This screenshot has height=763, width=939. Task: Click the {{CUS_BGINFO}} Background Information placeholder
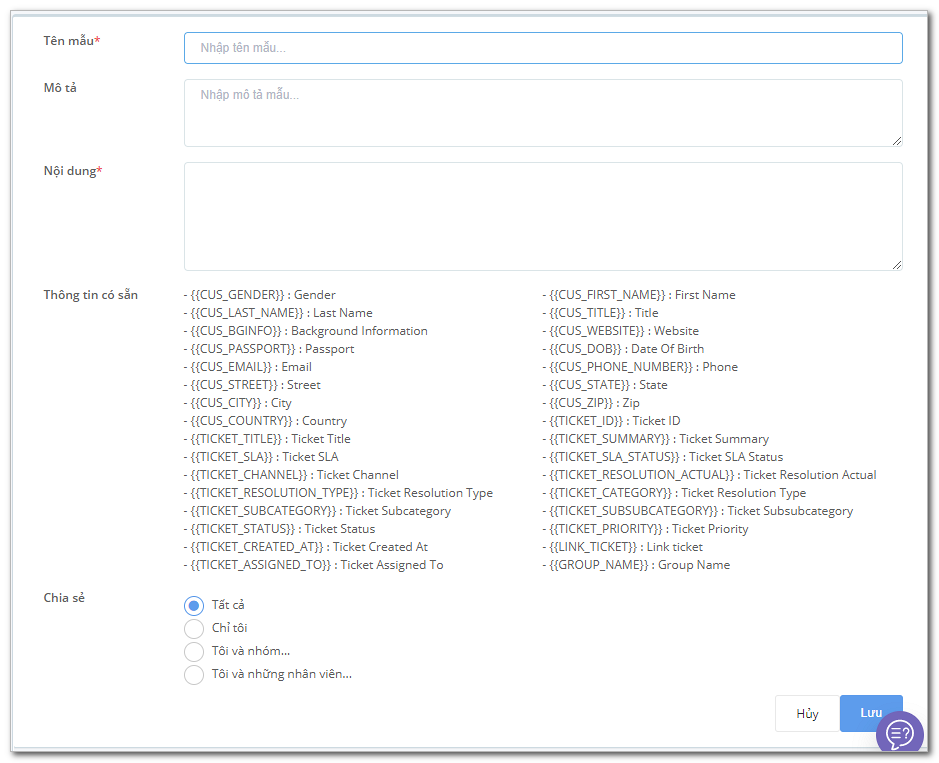pyautogui.click(x=305, y=331)
